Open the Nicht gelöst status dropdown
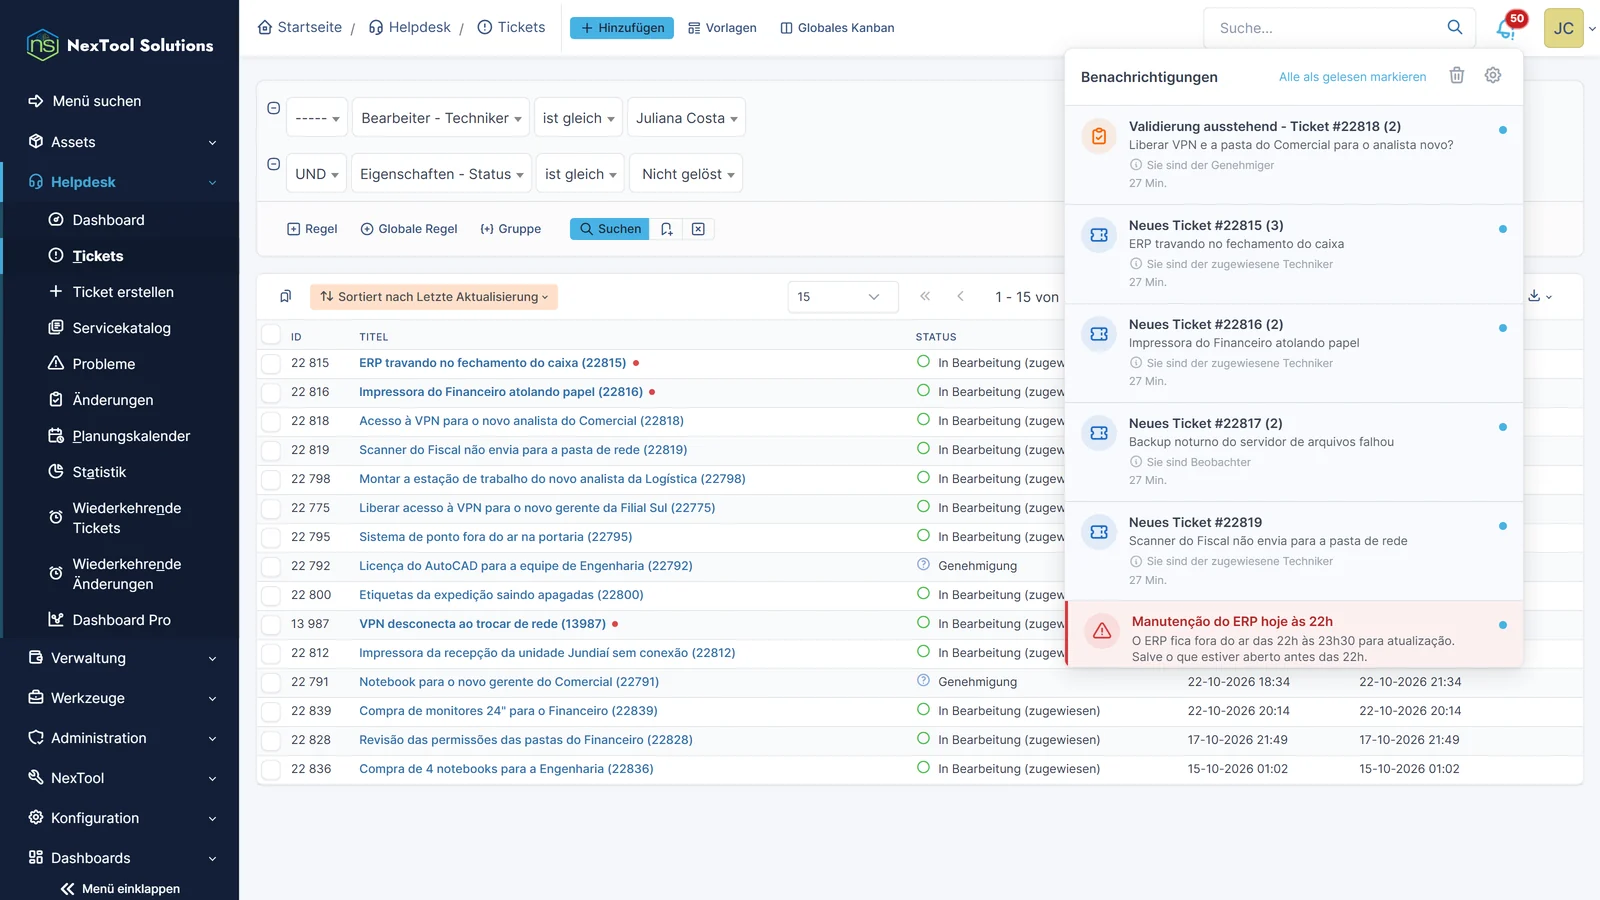The height and width of the screenshot is (900, 1600). coord(688,174)
